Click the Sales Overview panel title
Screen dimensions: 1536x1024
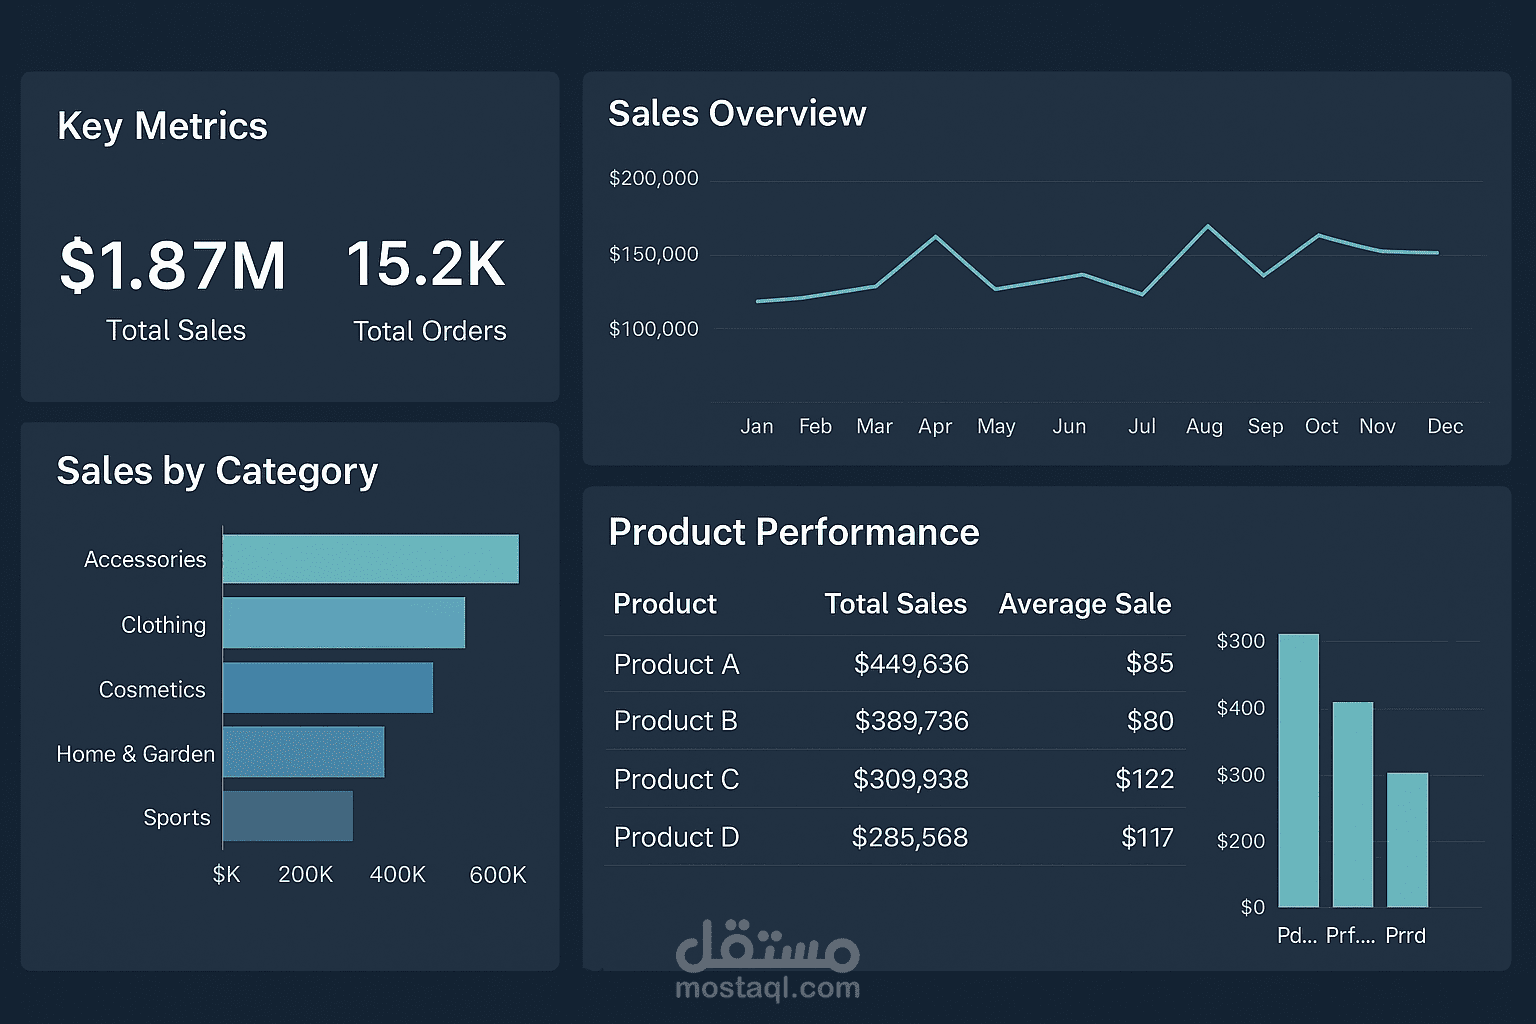pos(737,113)
